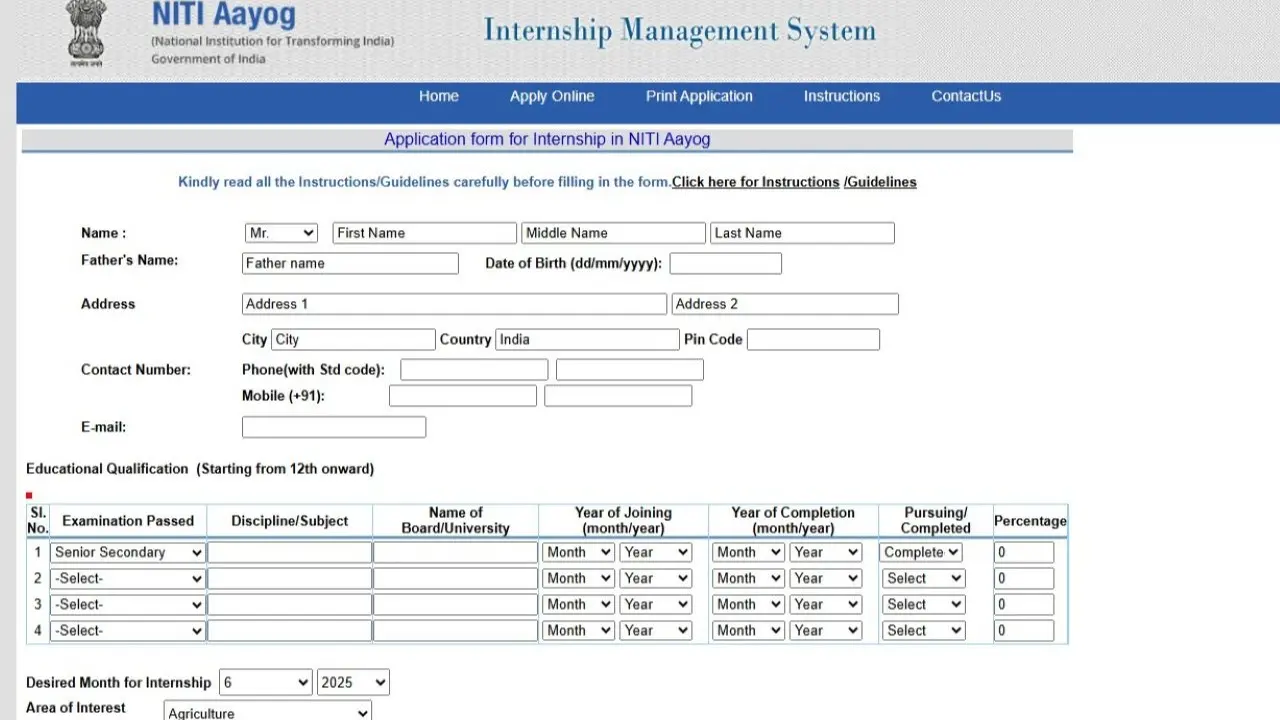Click row 1 Percentage field
1280x720 pixels.
coord(1023,552)
